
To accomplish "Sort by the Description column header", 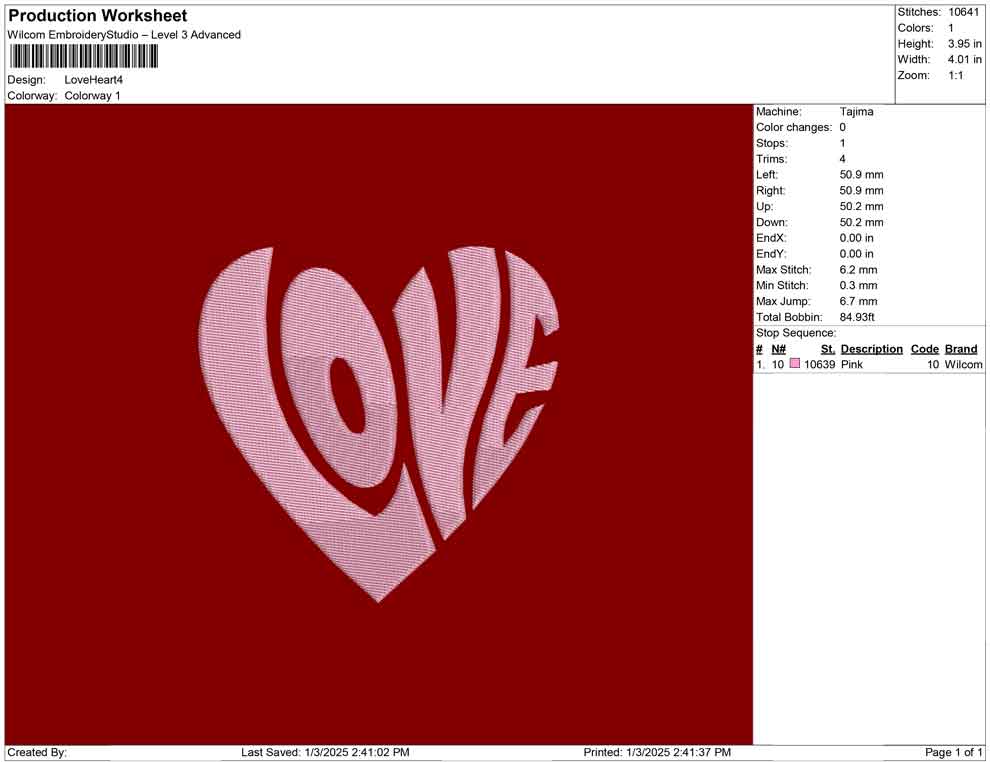I will (871, 348).
